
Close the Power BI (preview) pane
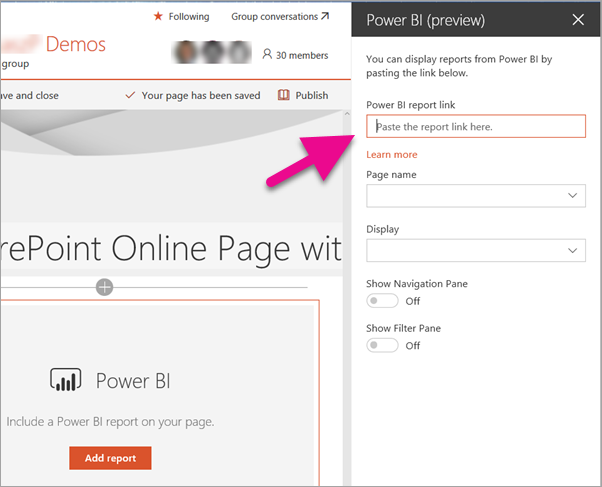[578, 20]
